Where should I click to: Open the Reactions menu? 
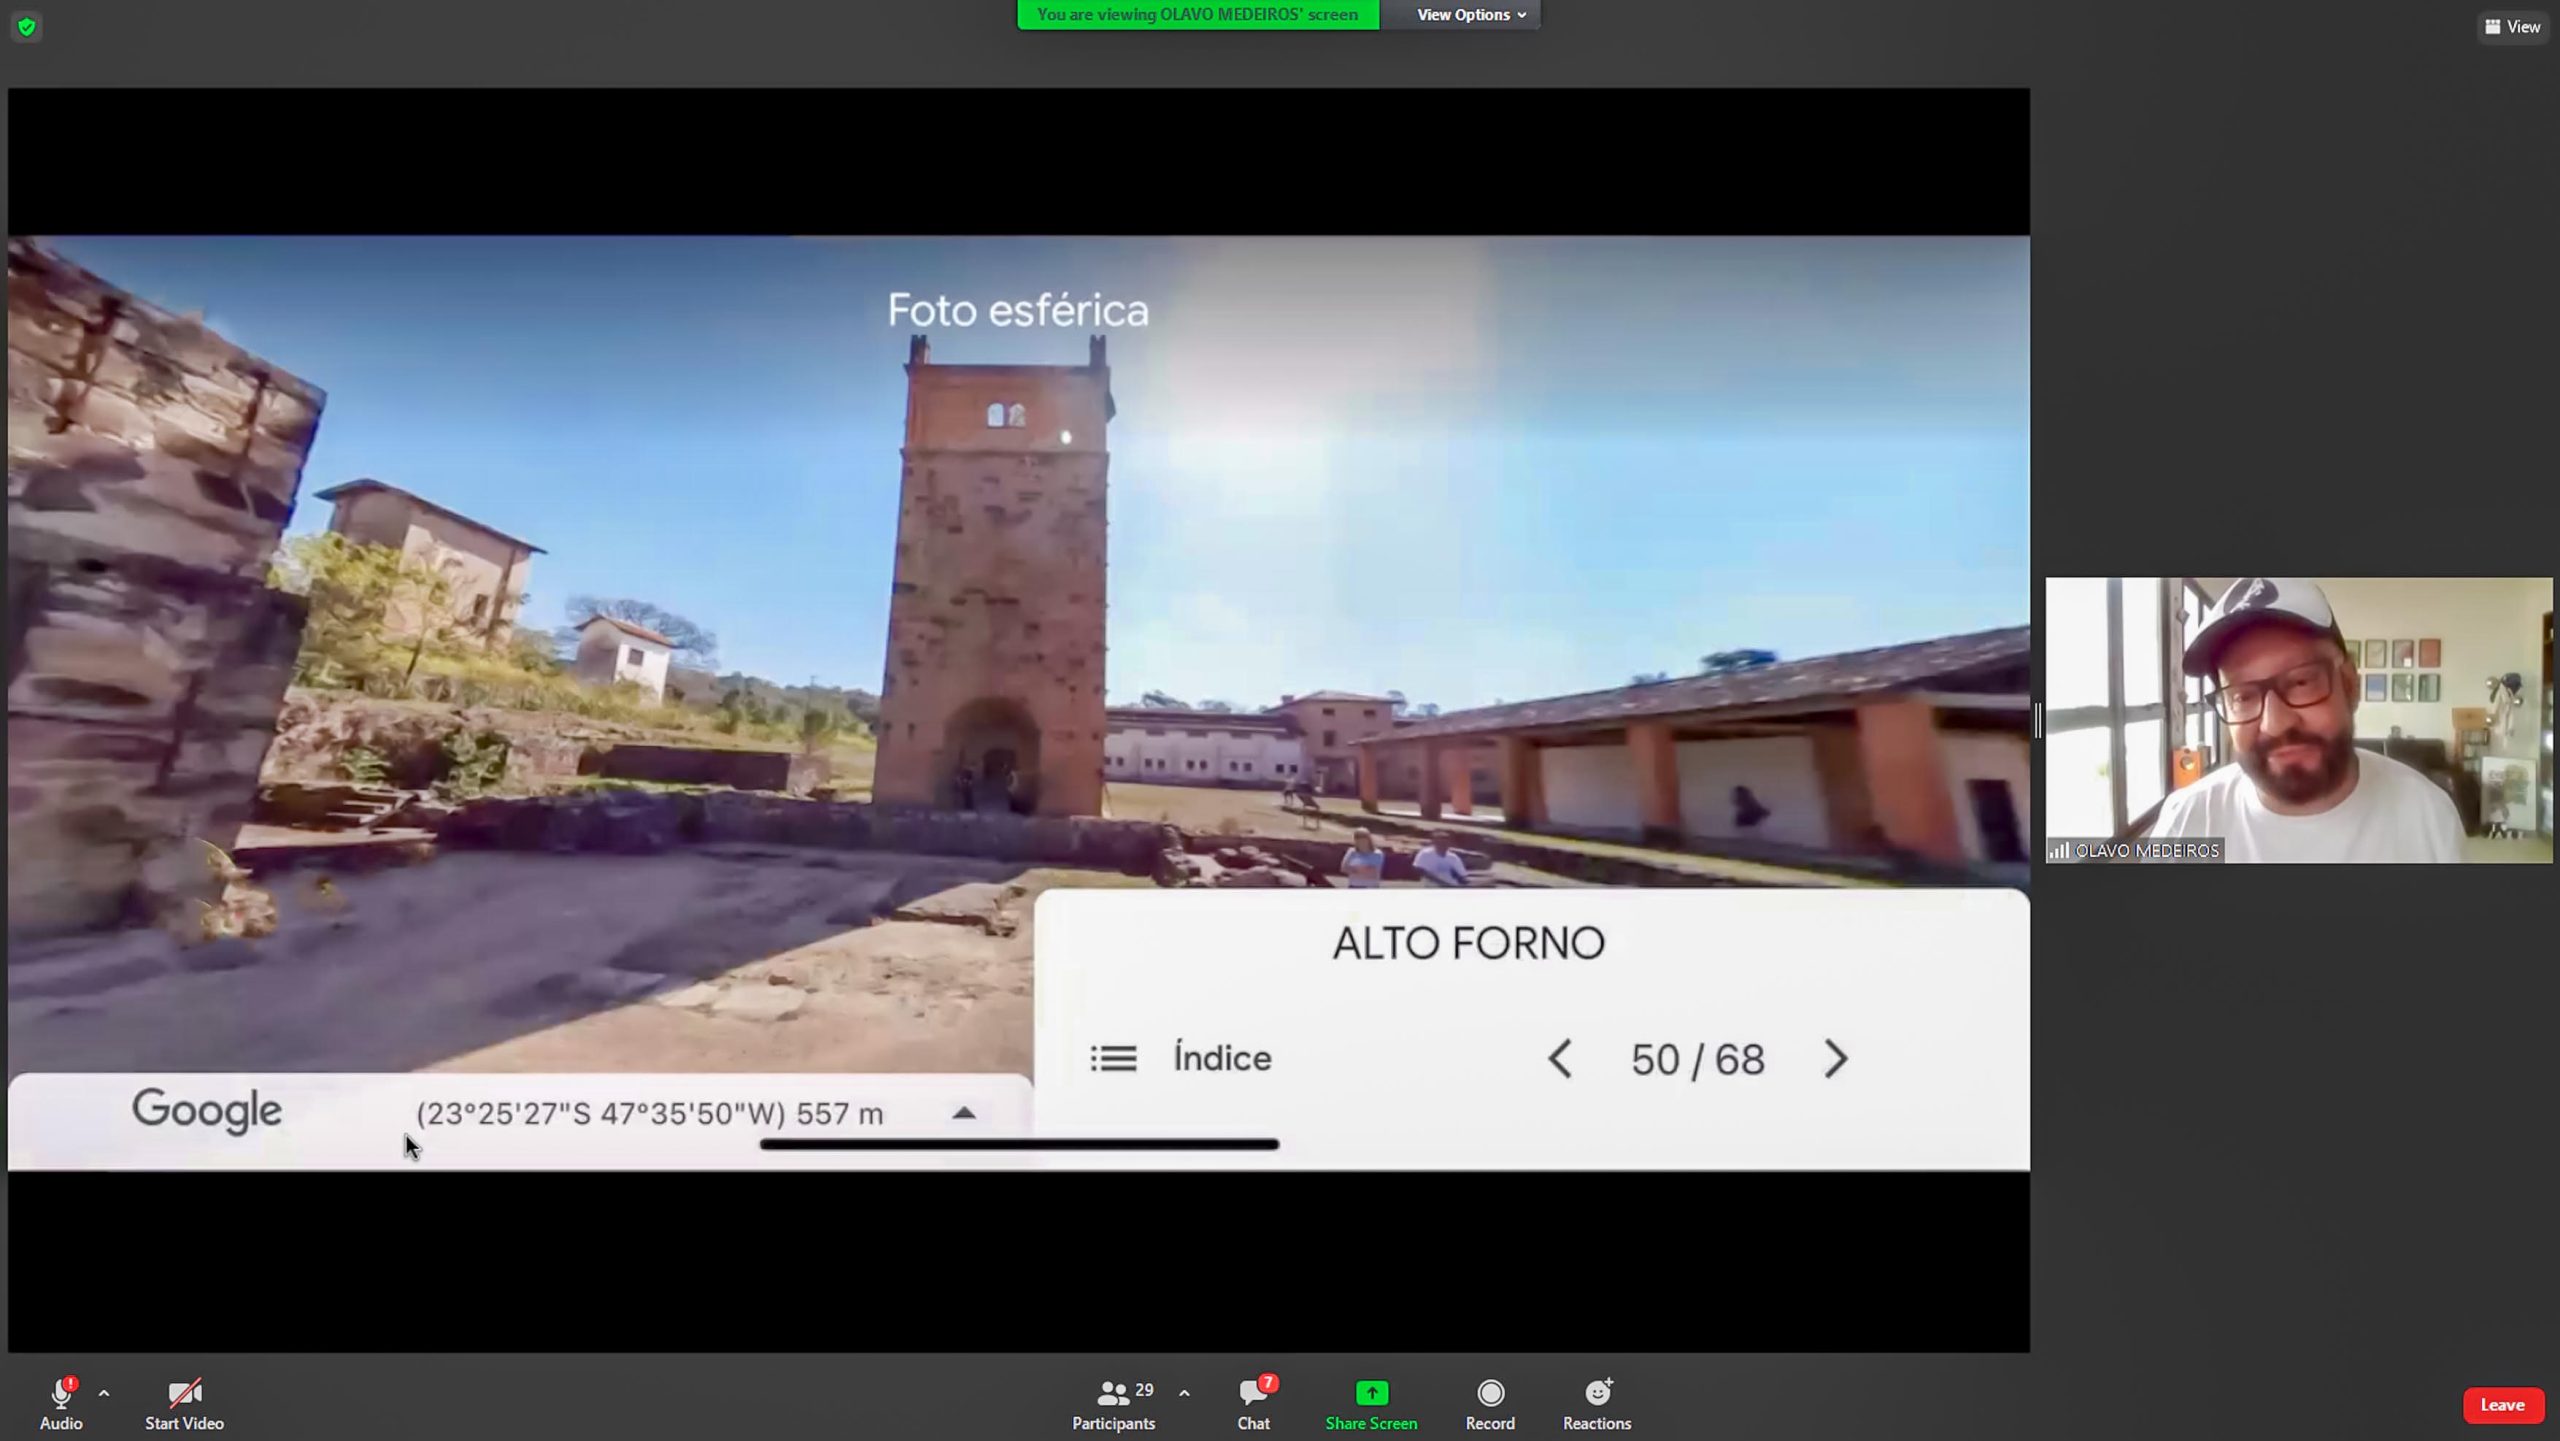coord(1597,1394)
